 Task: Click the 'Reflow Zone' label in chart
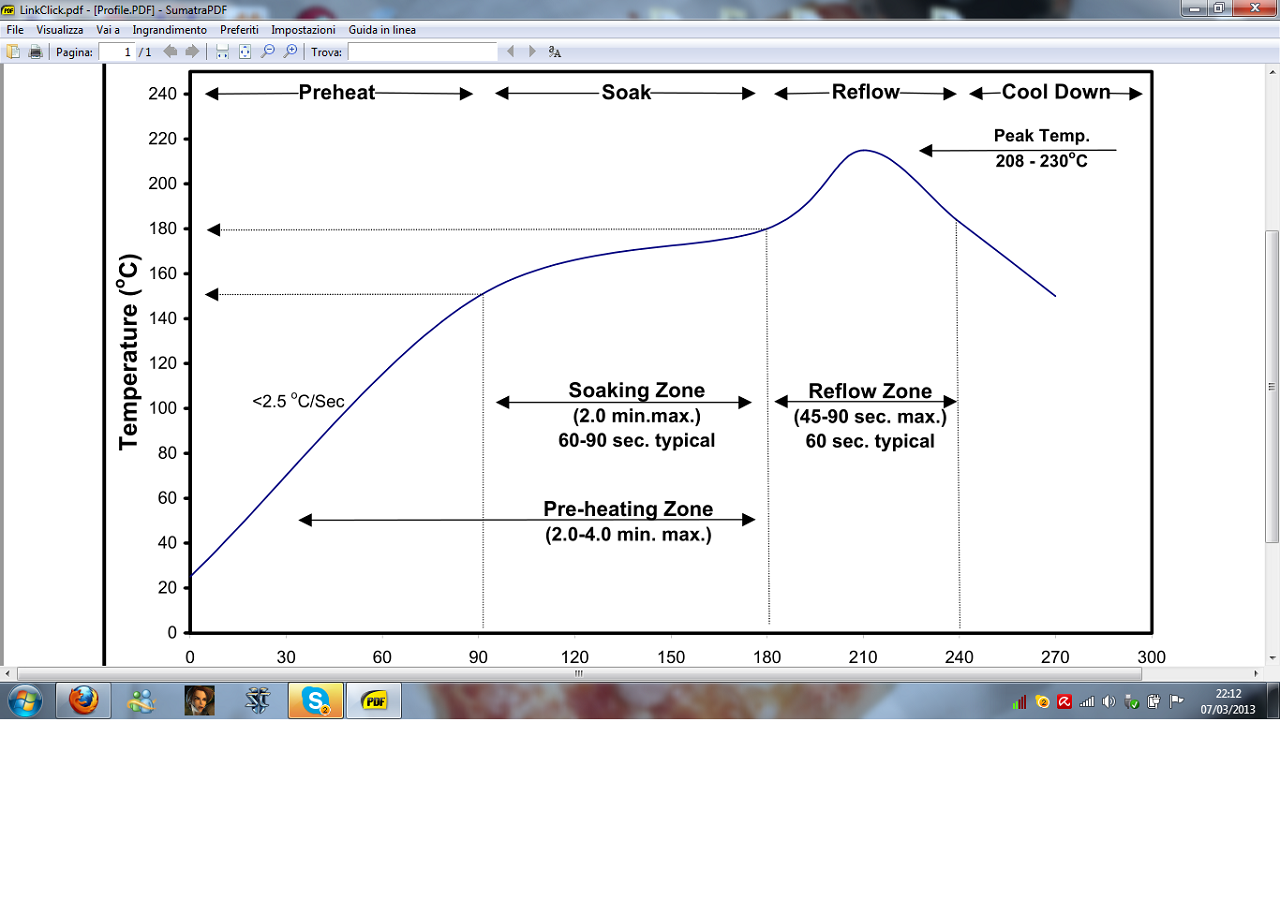(870, 391)
